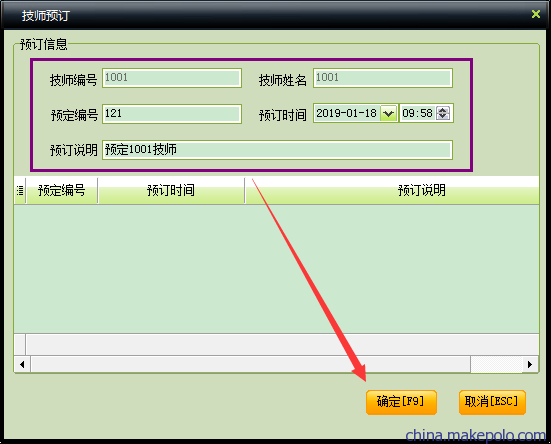Click the scrollbar left arrow
Screen dimensions: 551x444
coord(22,364)
